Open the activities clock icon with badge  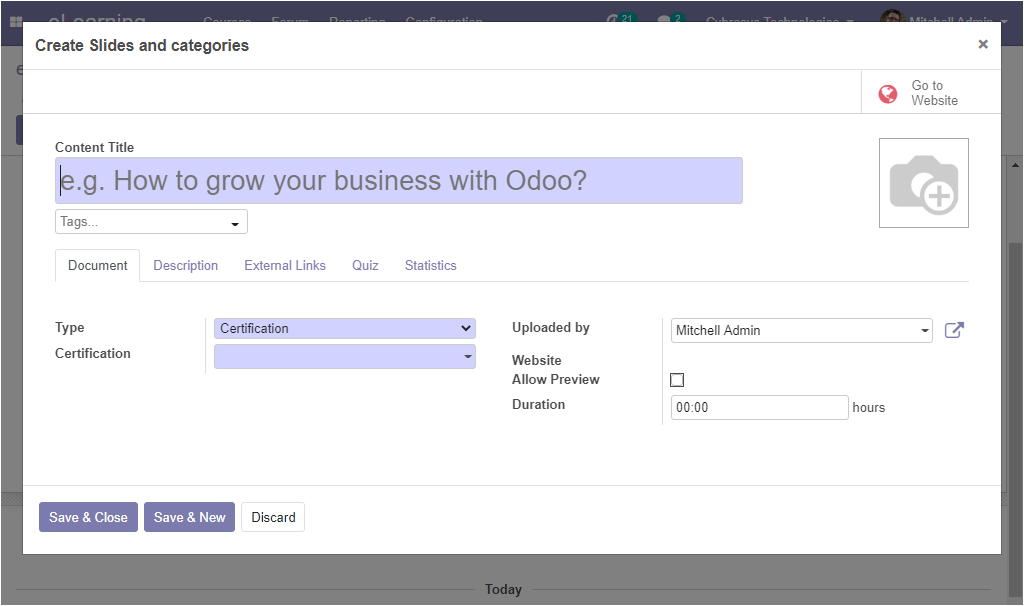click(x=620, y=19)
